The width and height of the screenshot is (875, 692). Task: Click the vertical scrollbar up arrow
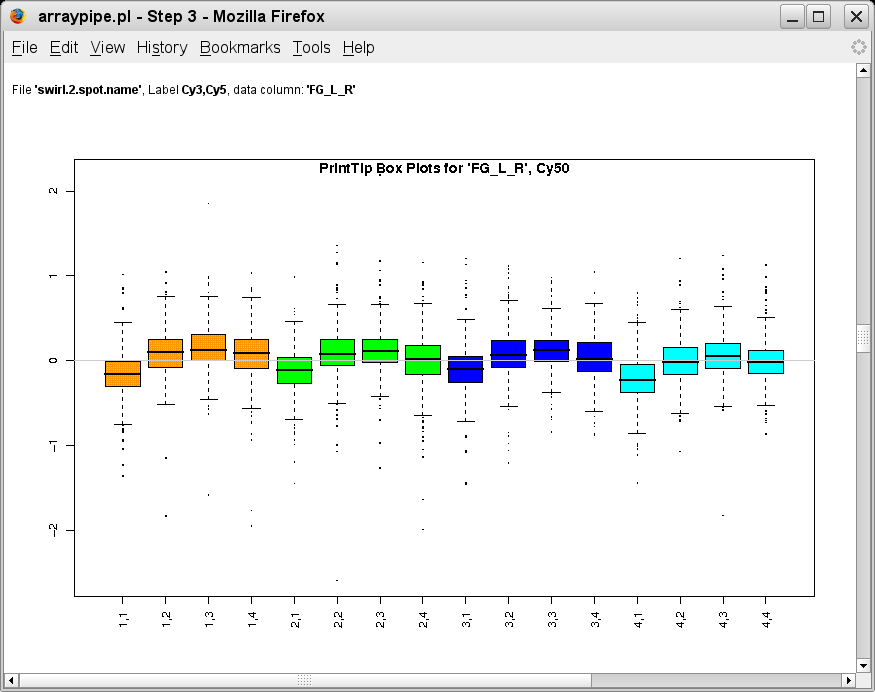[x=863, y=70]
